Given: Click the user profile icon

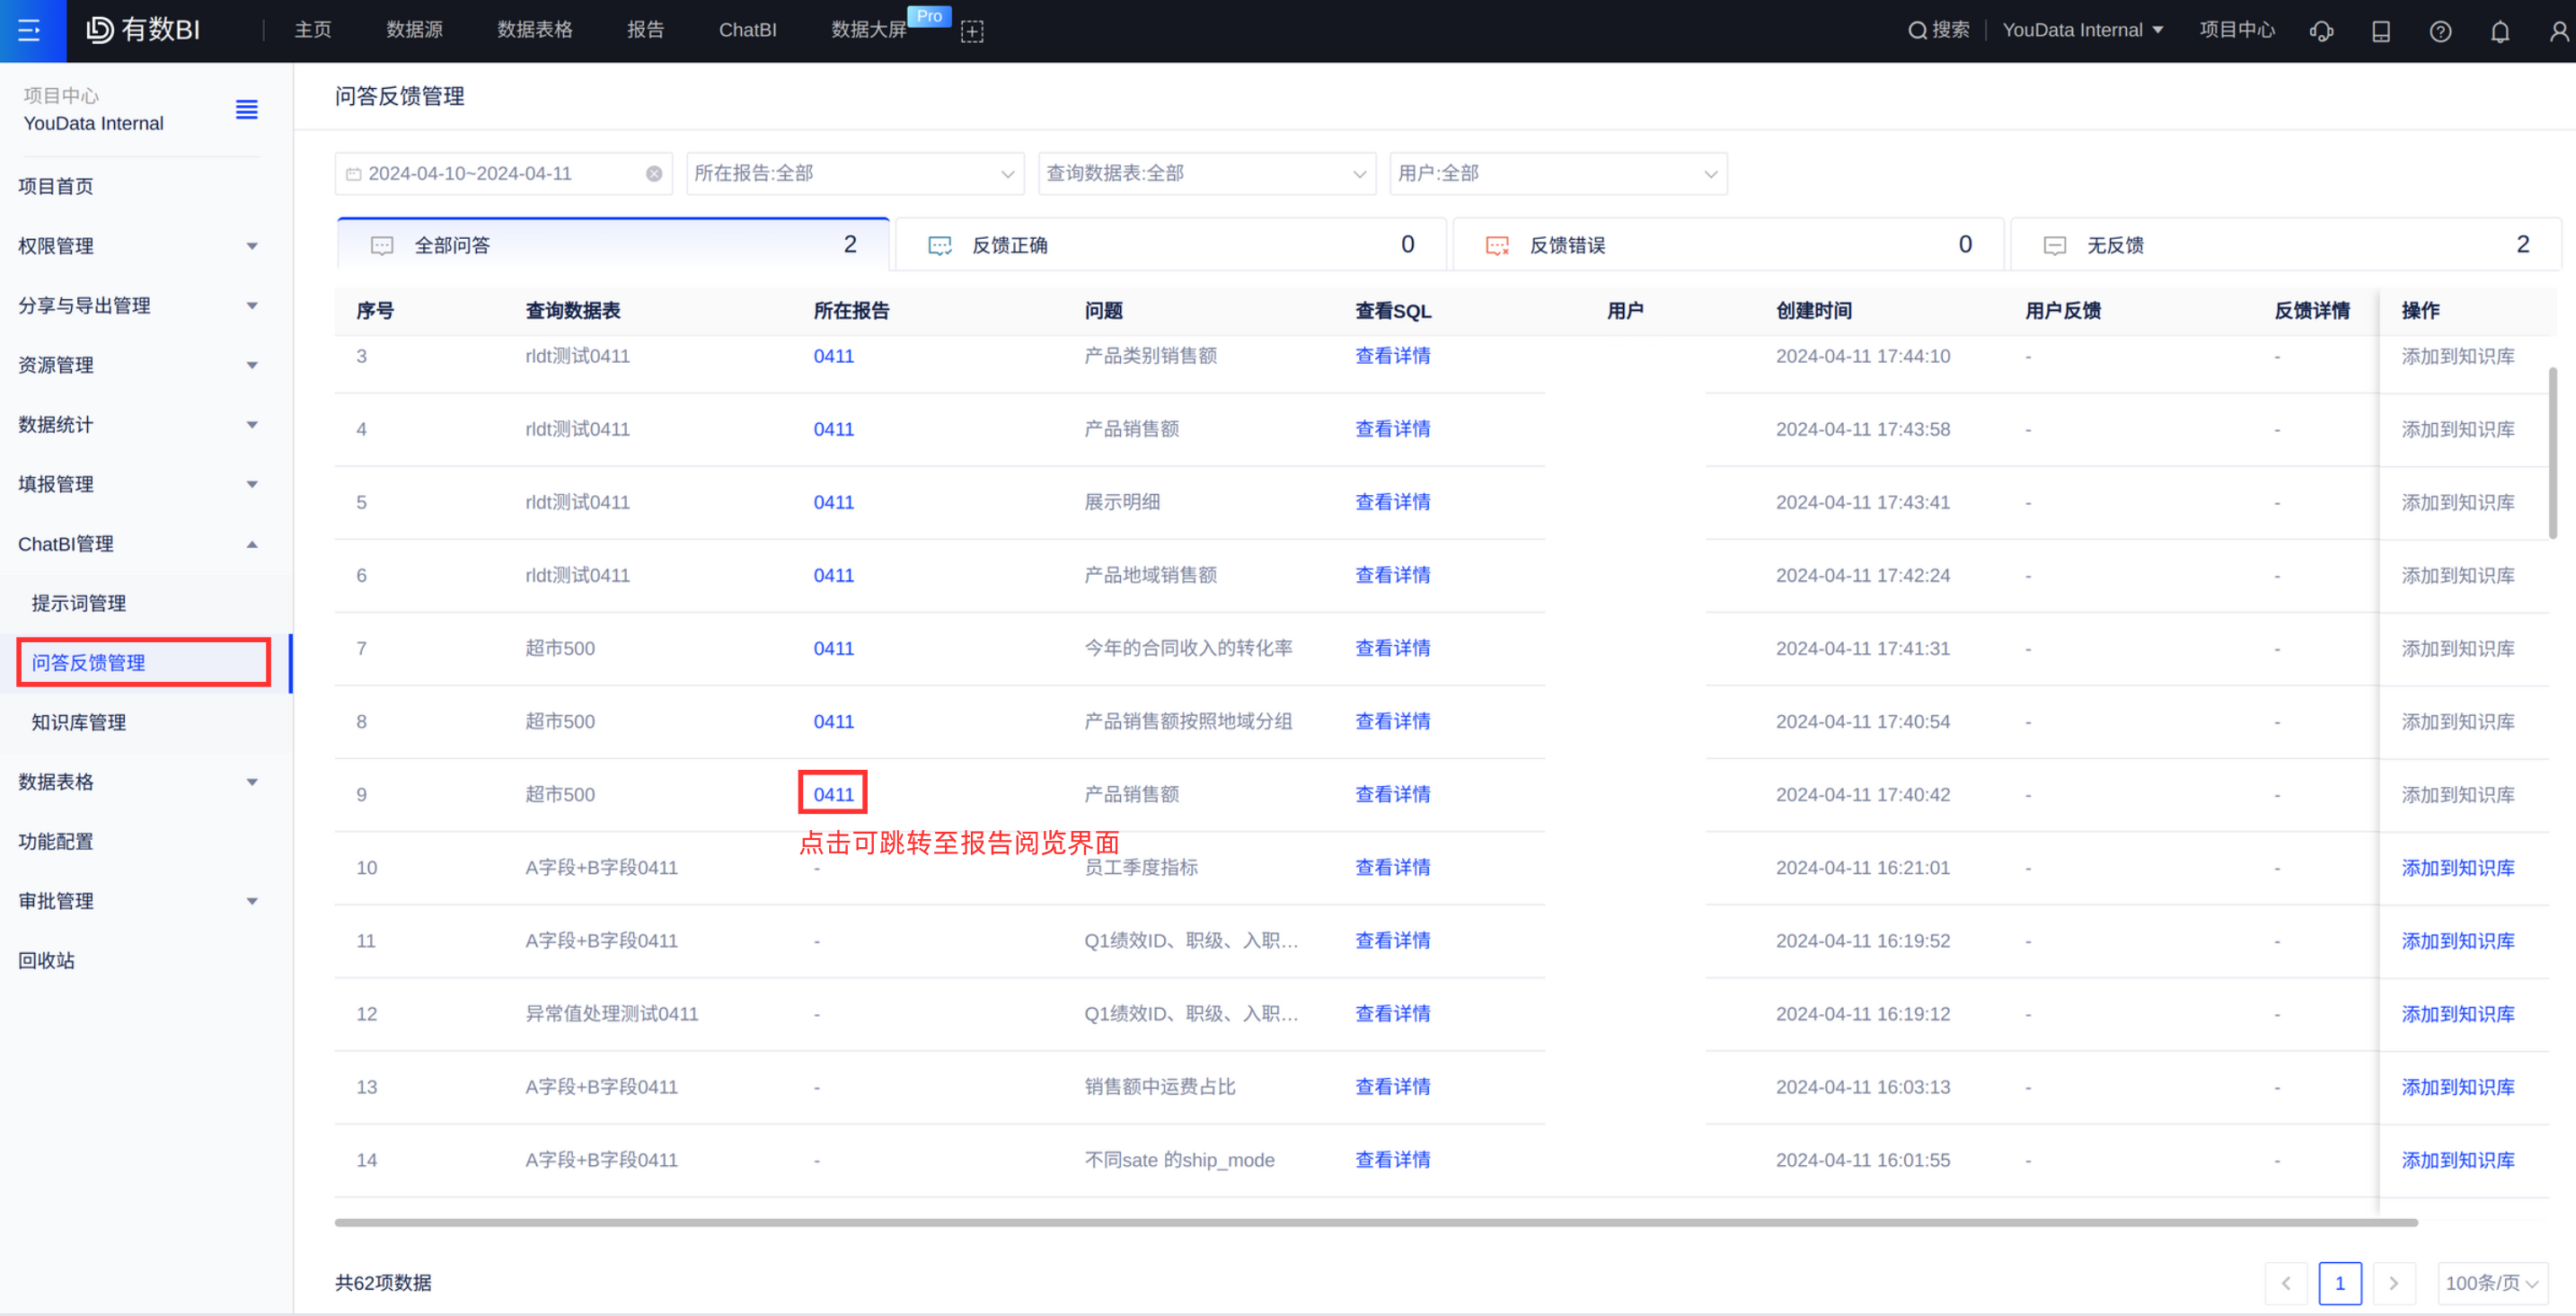Looking at the screenshot, I should click(2558, 31).
